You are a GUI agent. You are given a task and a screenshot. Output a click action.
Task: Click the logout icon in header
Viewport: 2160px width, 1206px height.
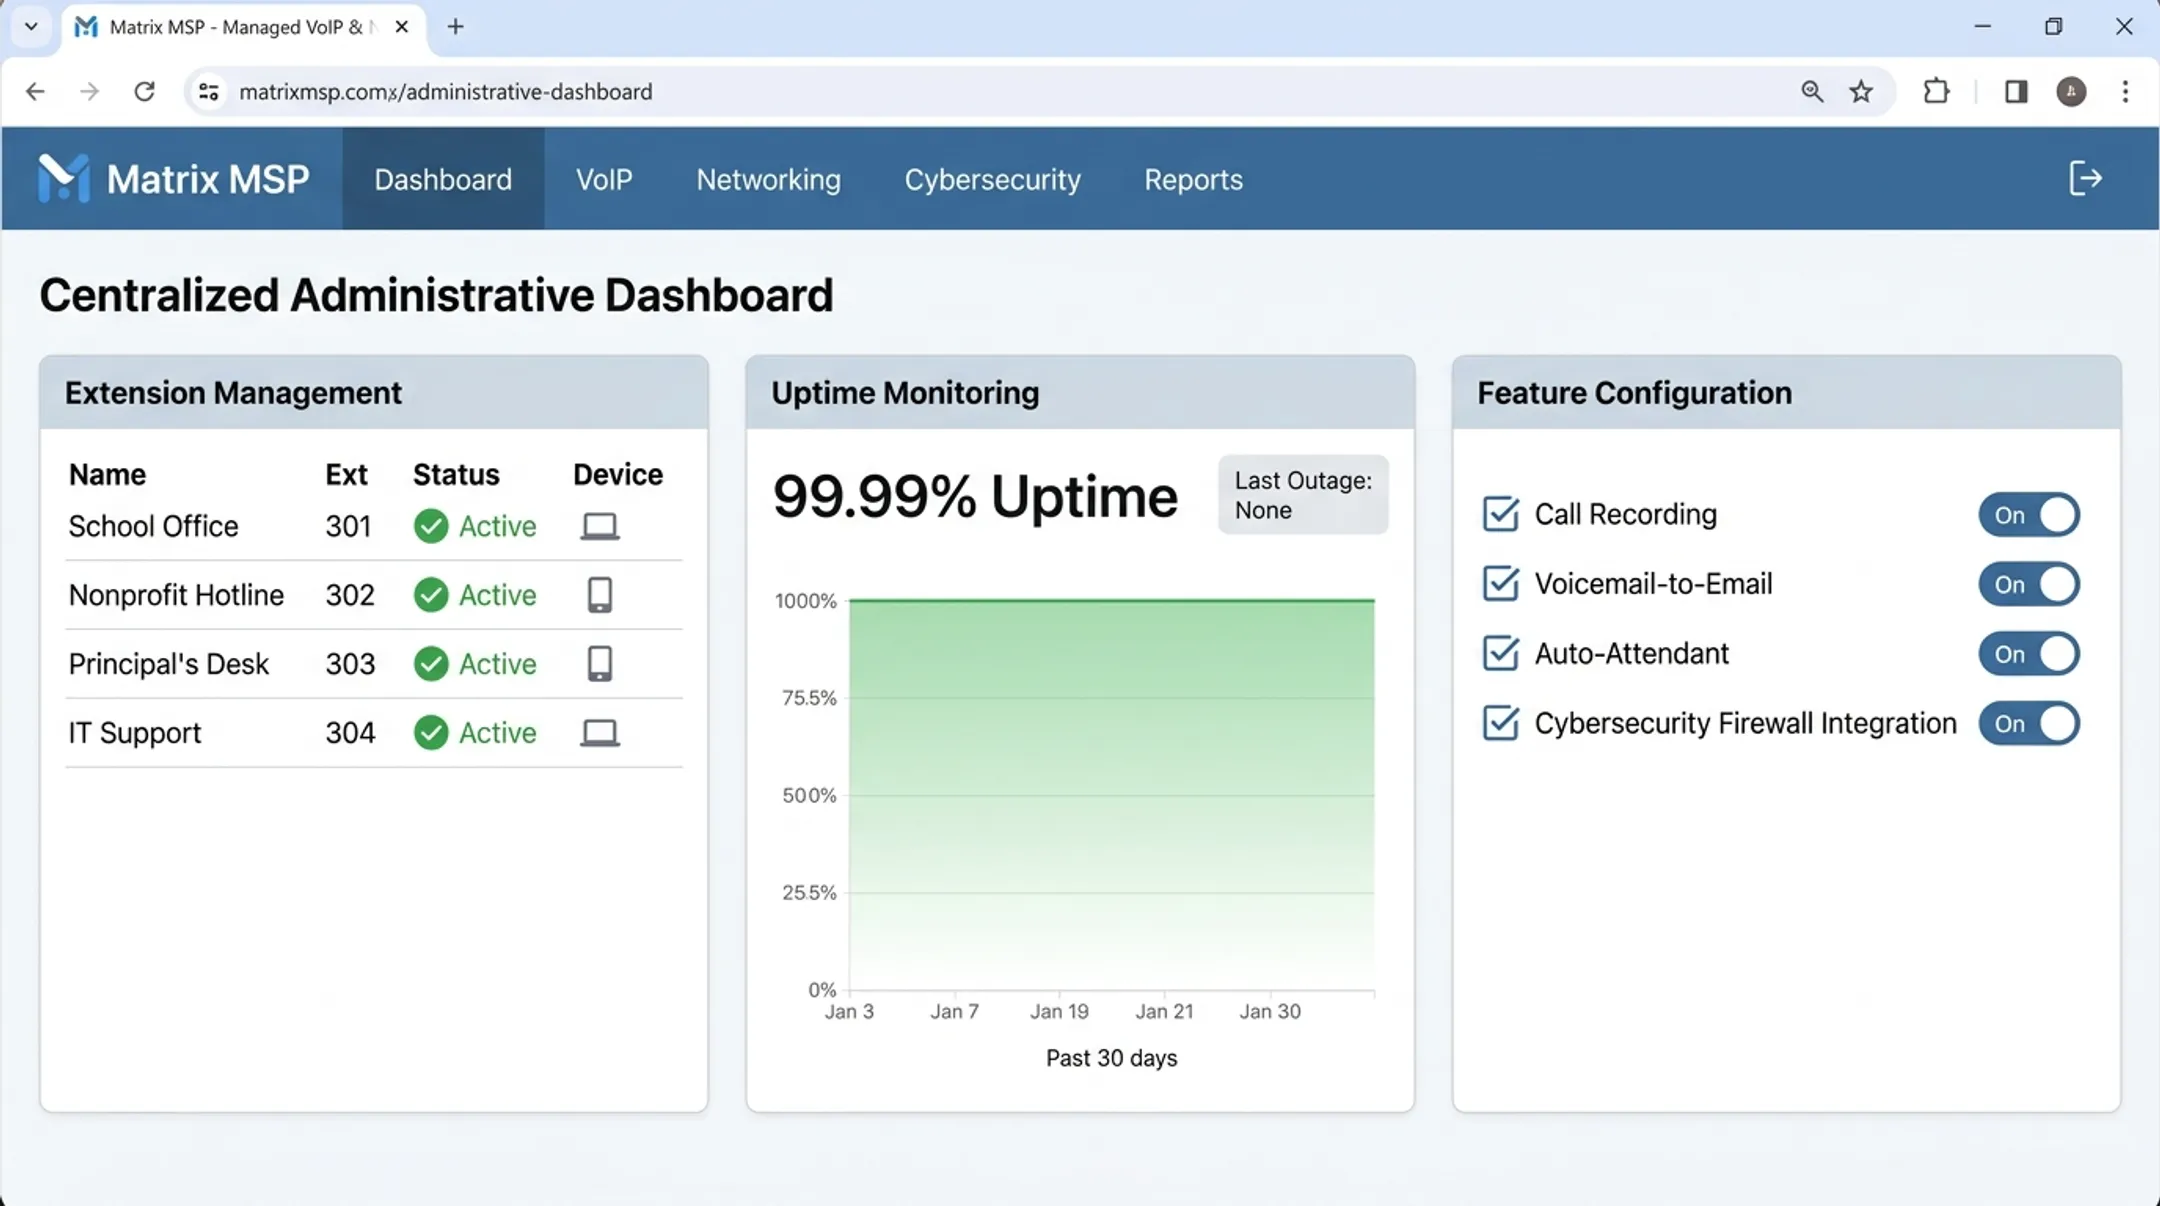[x=2085, y=178]
